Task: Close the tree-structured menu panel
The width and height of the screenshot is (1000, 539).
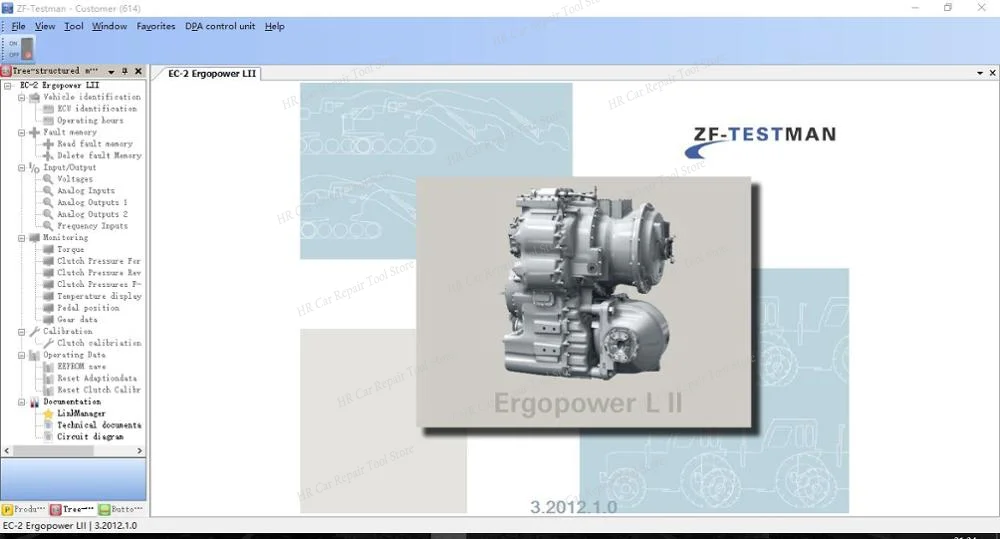Action: (x=138, y=71)
